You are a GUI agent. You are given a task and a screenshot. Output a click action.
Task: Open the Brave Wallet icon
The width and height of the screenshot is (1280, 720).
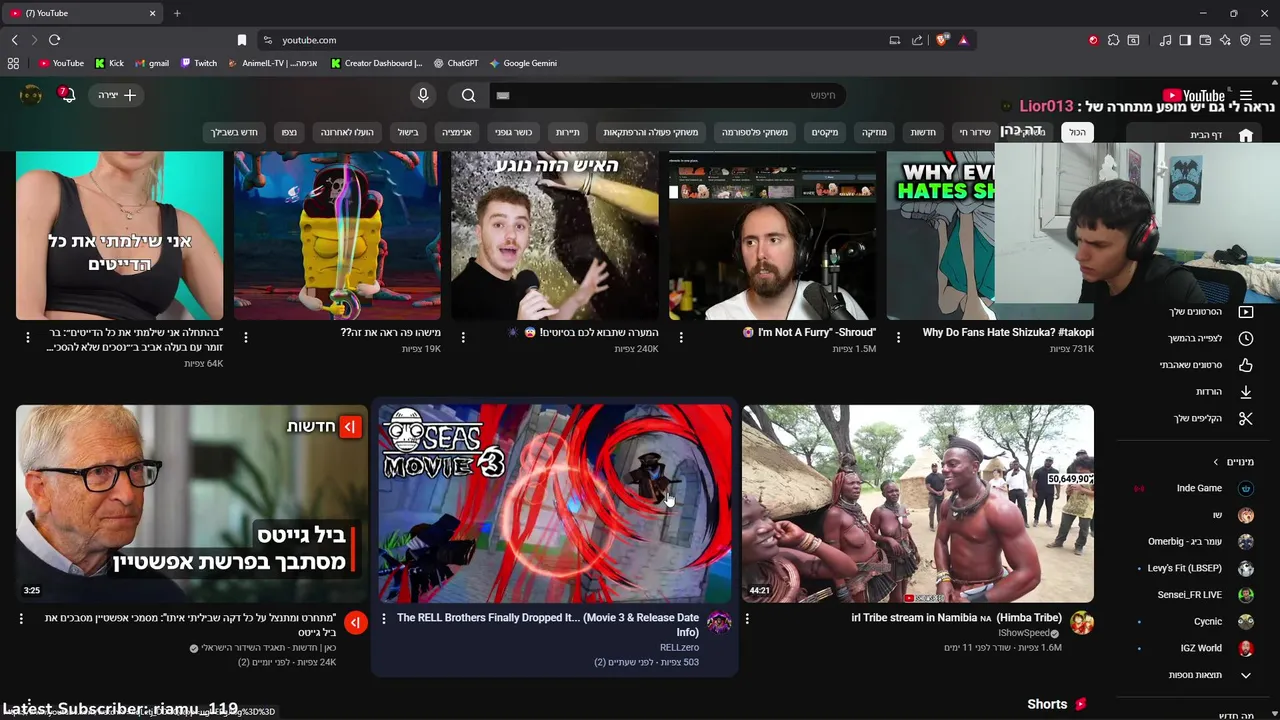(x=1205, y=40)
